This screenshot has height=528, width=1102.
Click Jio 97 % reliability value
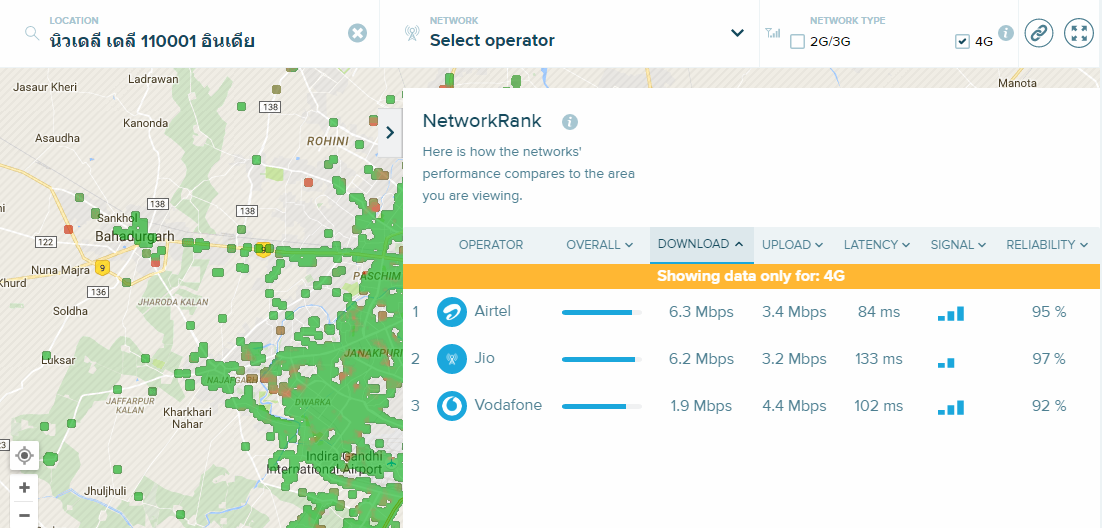coord(1049,359)
